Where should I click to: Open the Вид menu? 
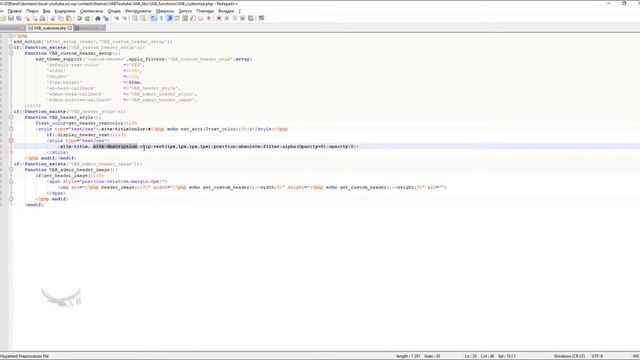click(x=47, y=11)
